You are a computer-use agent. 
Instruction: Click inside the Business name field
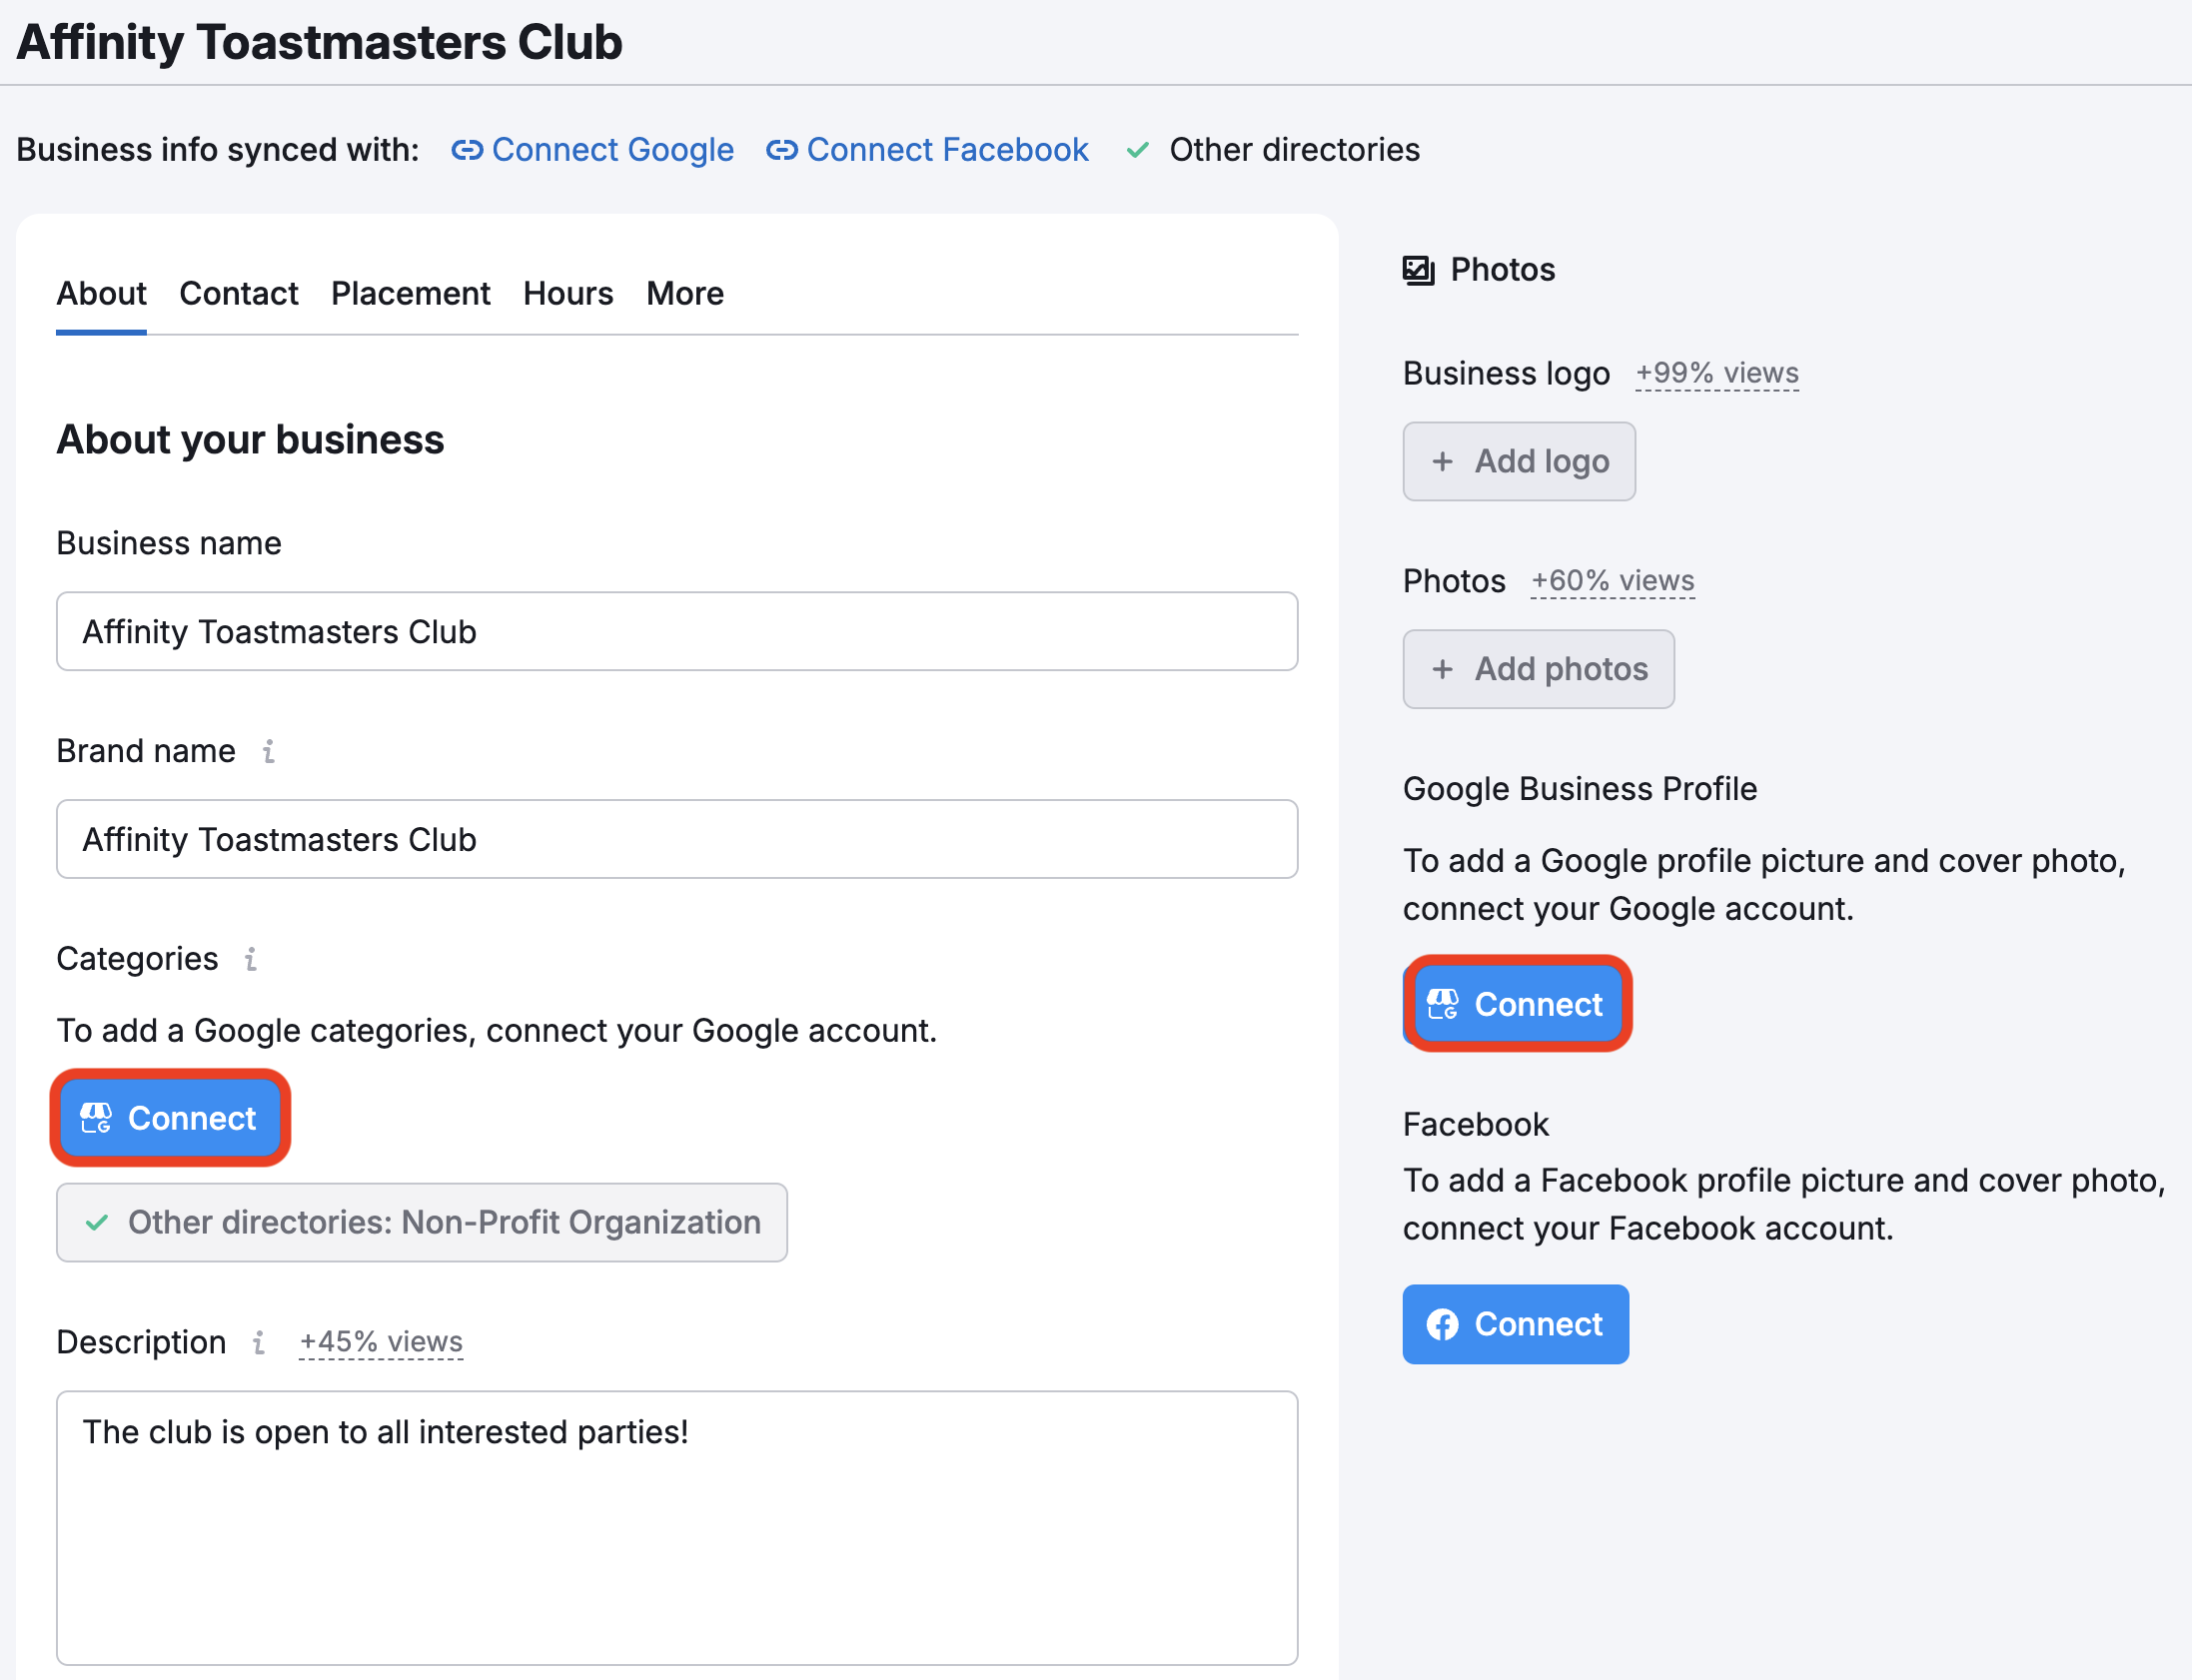click(x=677, y=632)
